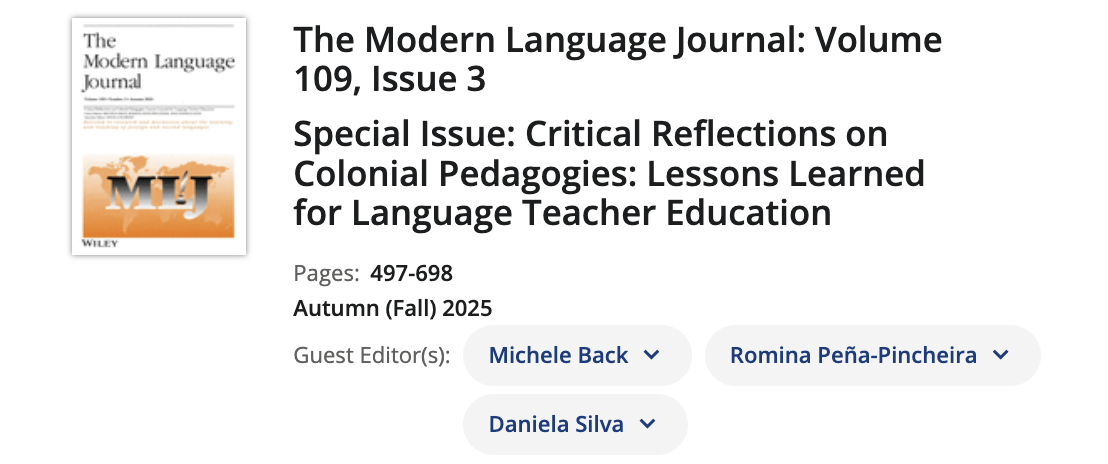Click the page range 497-698
This screenshot has height=464, width=1108.
point(411,273)
